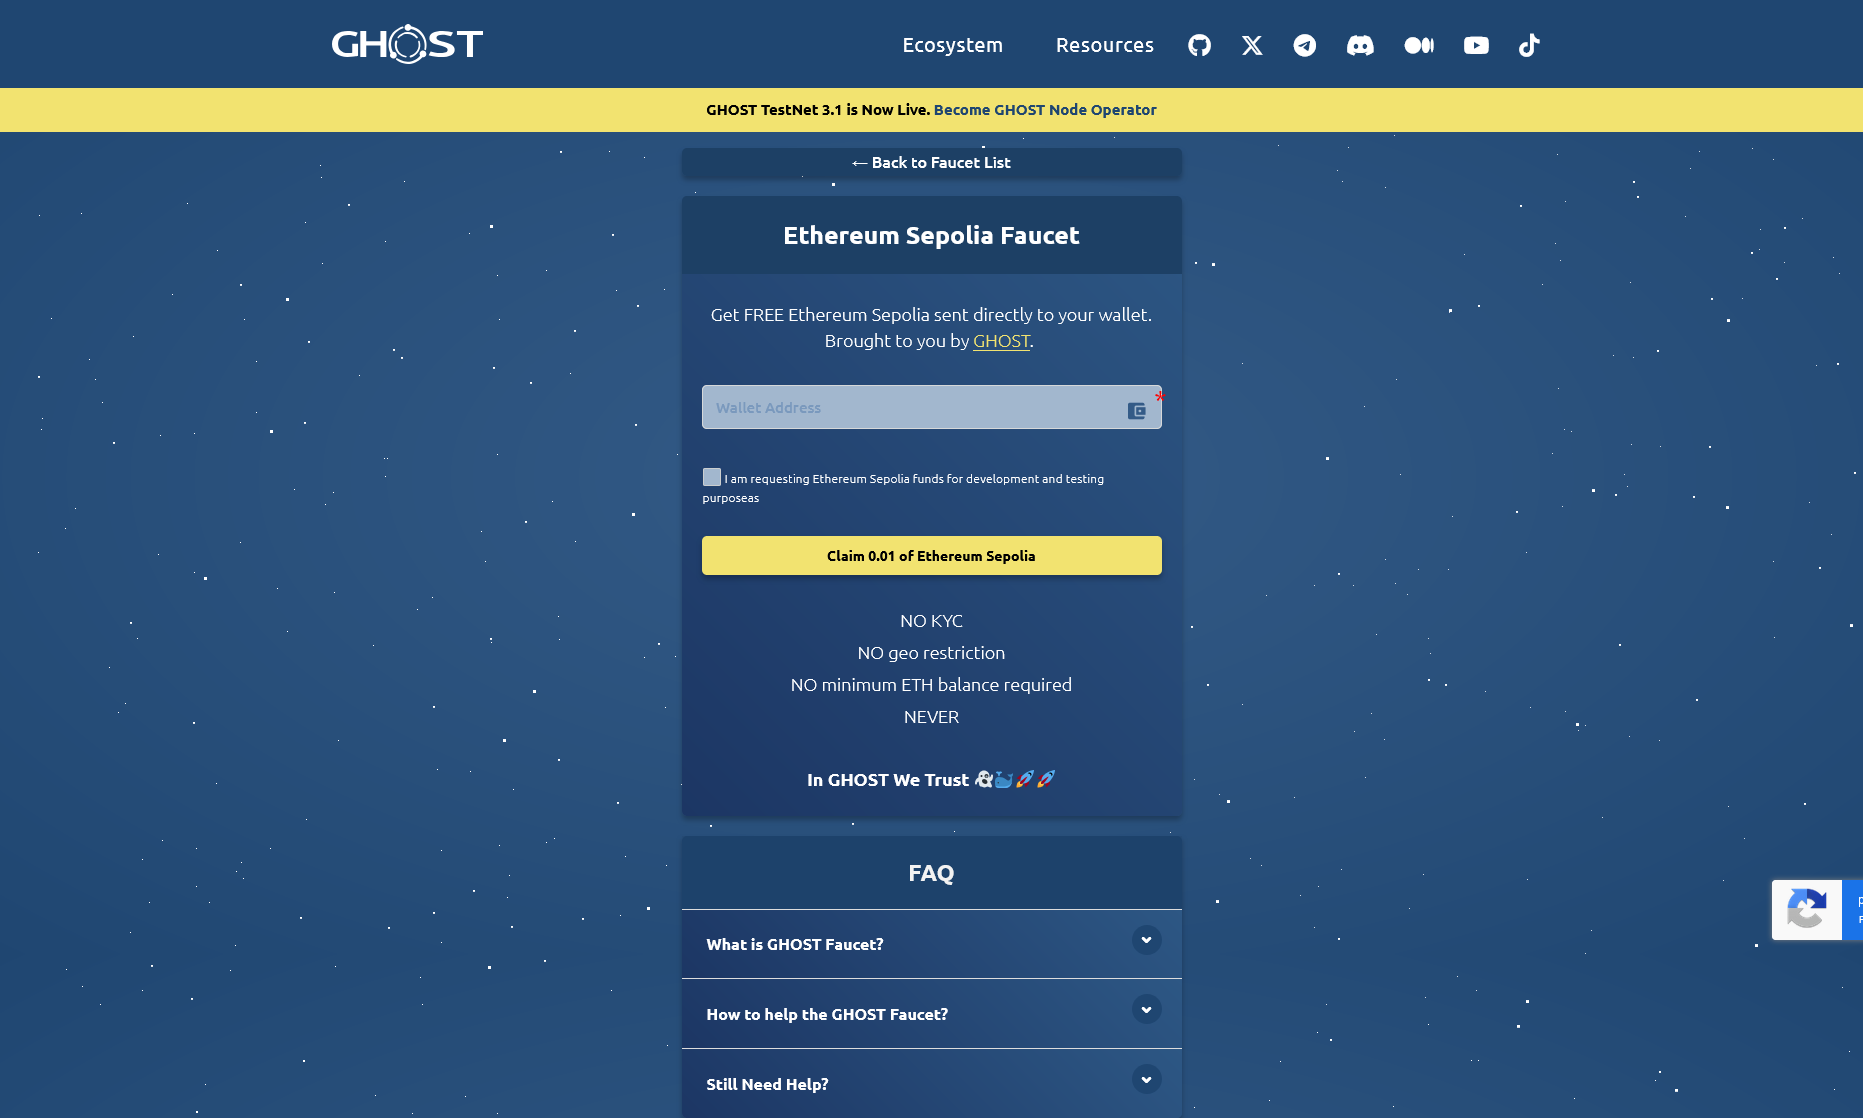Click the yellow GHOST hyperlink
The image size is (1863, 1118).
[1001, 341]
